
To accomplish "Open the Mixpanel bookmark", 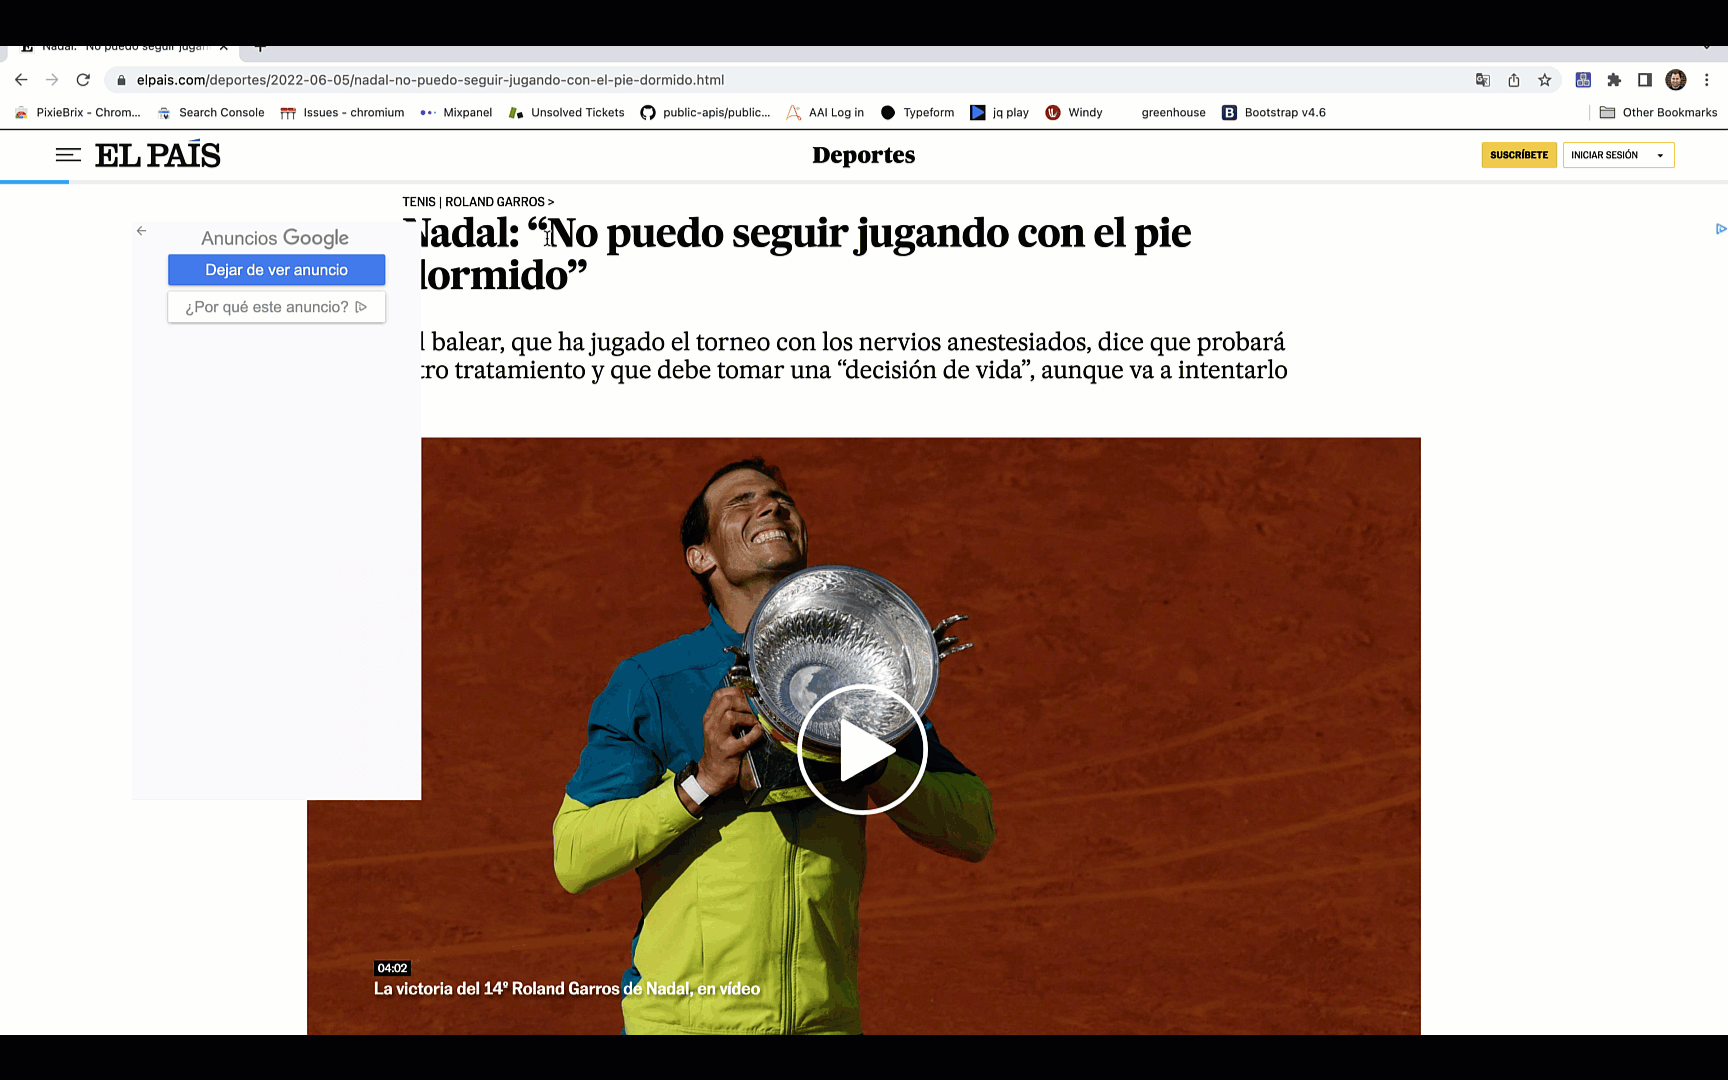I will [456, 113].
